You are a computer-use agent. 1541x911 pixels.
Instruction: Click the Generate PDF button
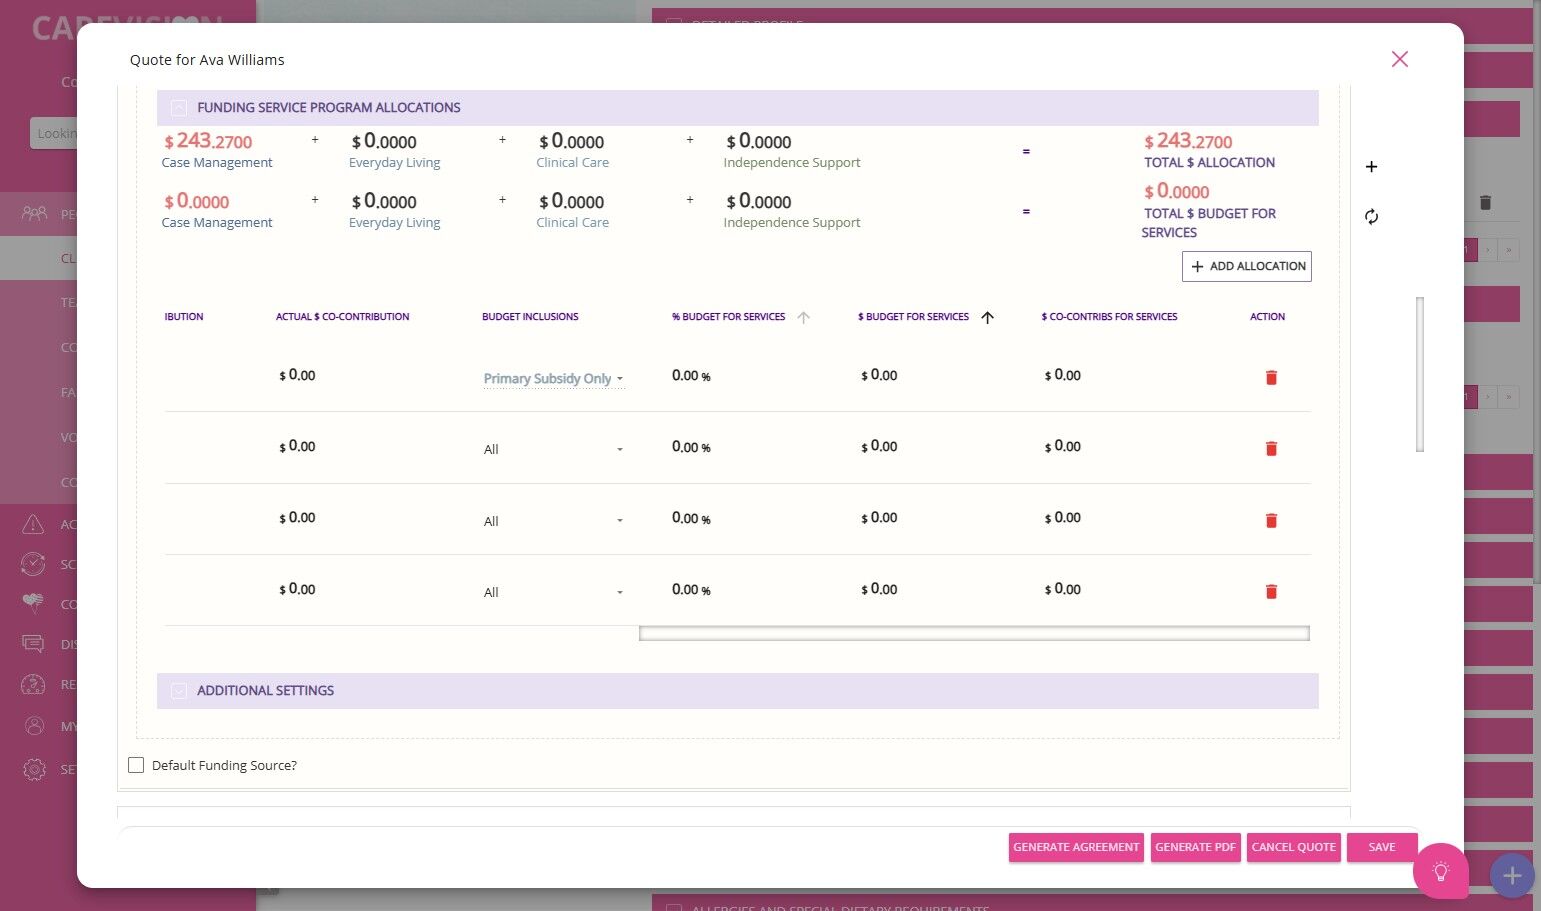(1195, 847)
